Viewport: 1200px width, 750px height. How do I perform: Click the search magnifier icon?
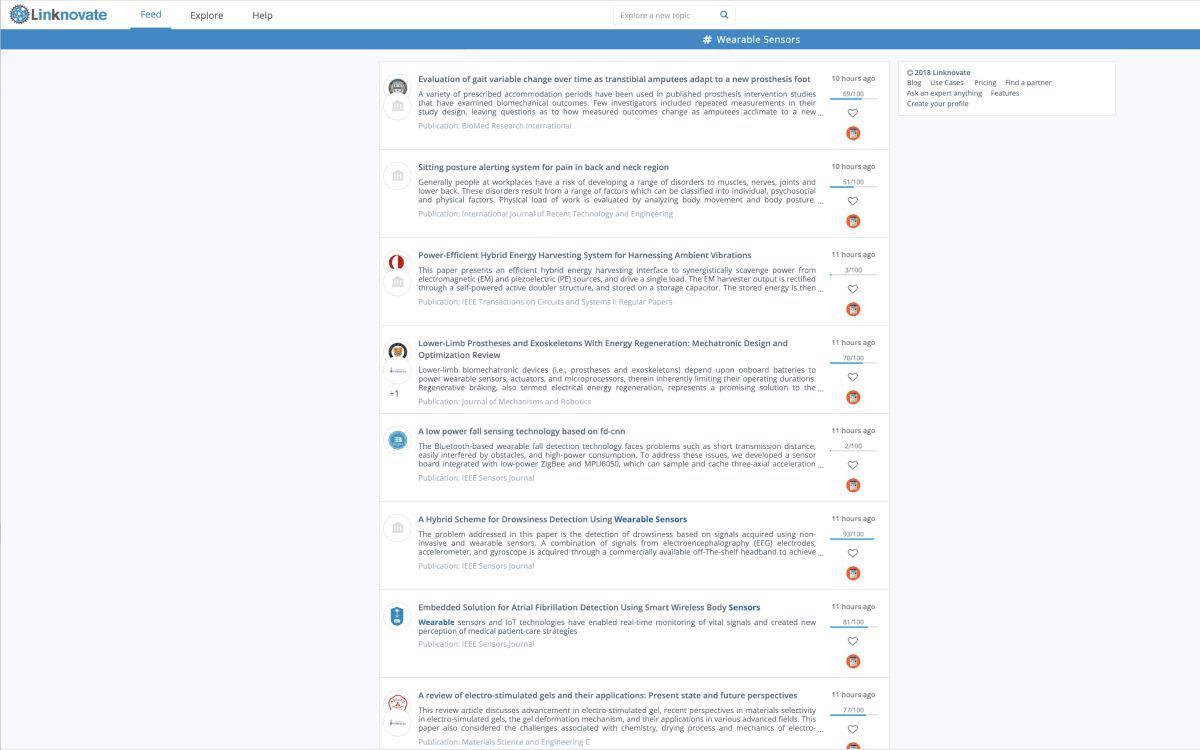(724, 15)
